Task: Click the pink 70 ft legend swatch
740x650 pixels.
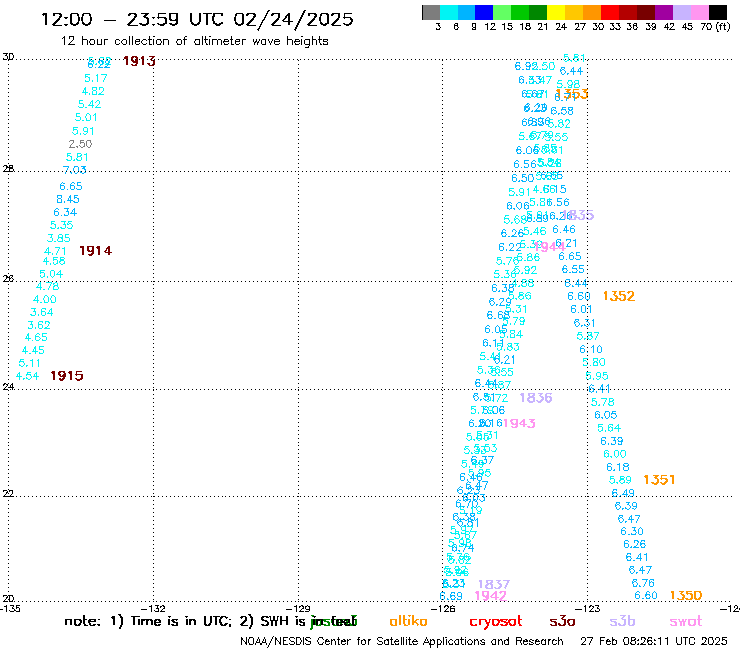Action: 699,12
